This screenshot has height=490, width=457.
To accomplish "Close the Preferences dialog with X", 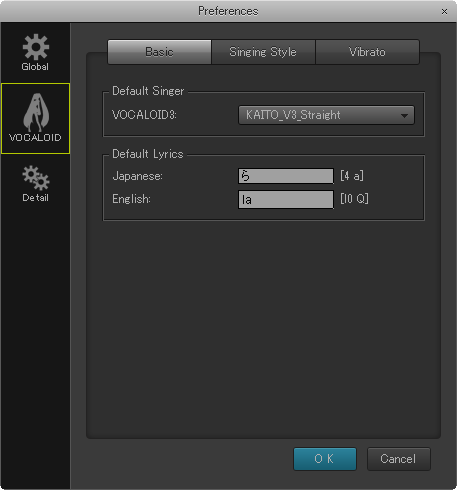I will pos(444,12).
